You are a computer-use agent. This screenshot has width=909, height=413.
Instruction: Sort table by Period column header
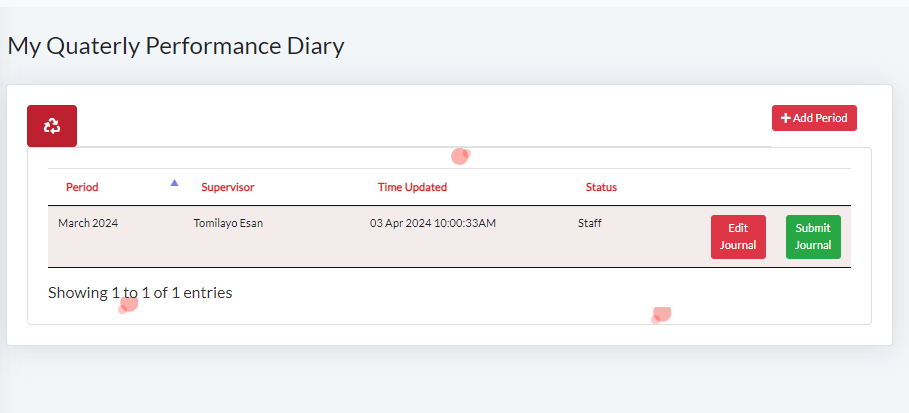pyautogui.click(x=82, y=187)
